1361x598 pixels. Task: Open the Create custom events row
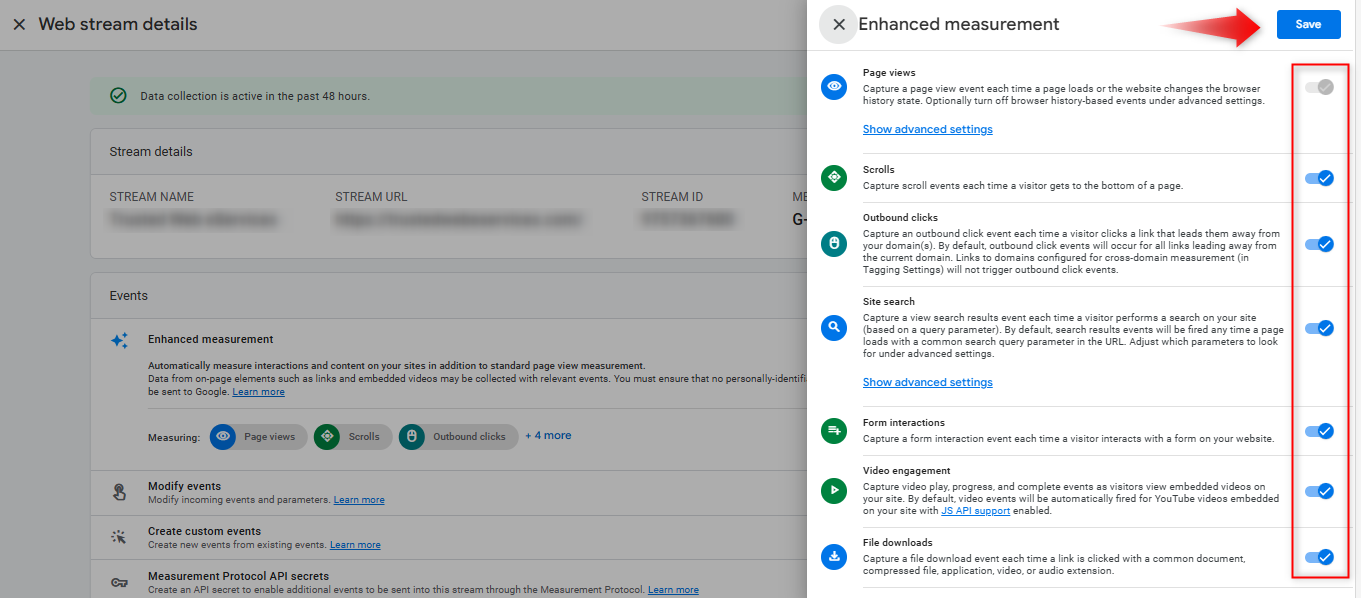[x=448, y=537]
